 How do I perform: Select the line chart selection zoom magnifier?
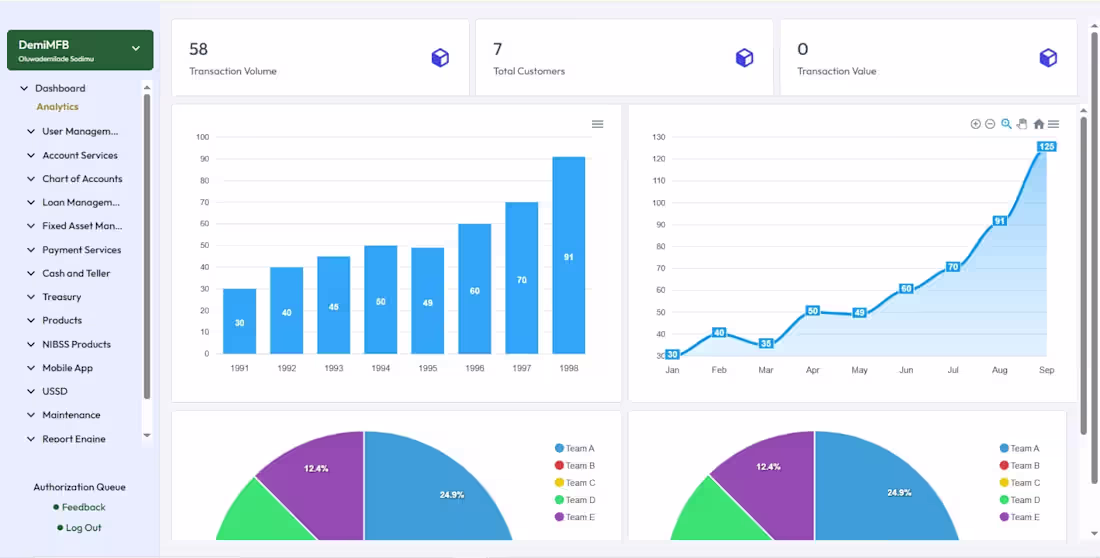point(1006,124)
